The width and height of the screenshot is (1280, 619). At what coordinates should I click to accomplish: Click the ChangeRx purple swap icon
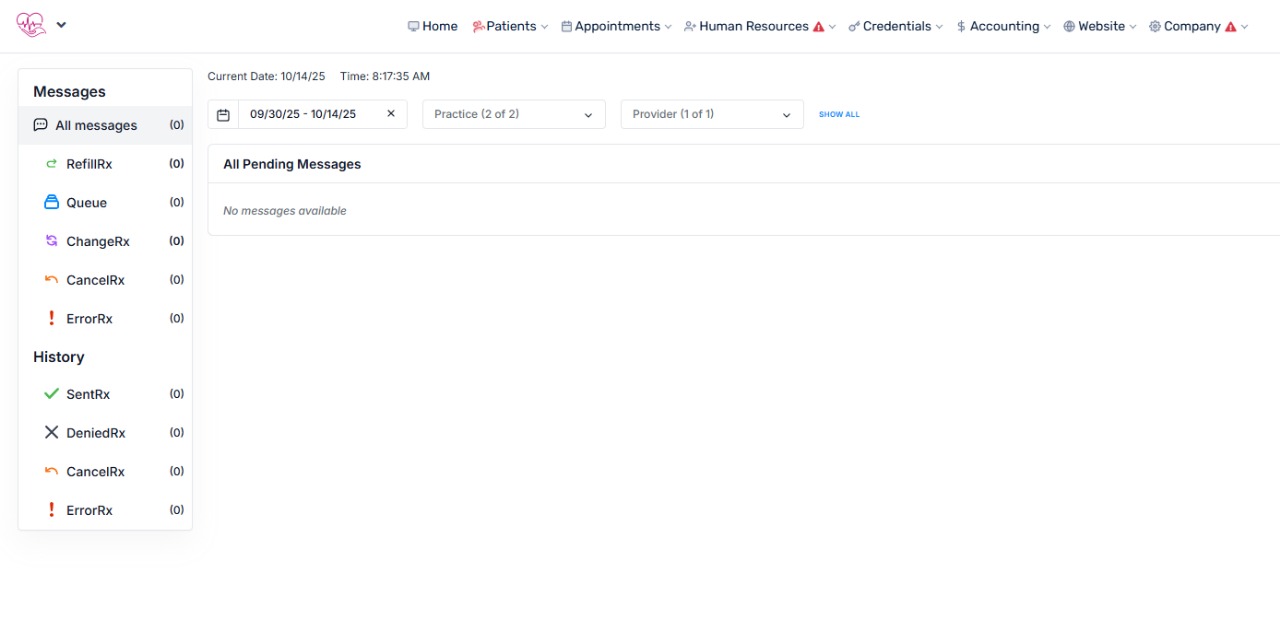[x=52, y=241]
